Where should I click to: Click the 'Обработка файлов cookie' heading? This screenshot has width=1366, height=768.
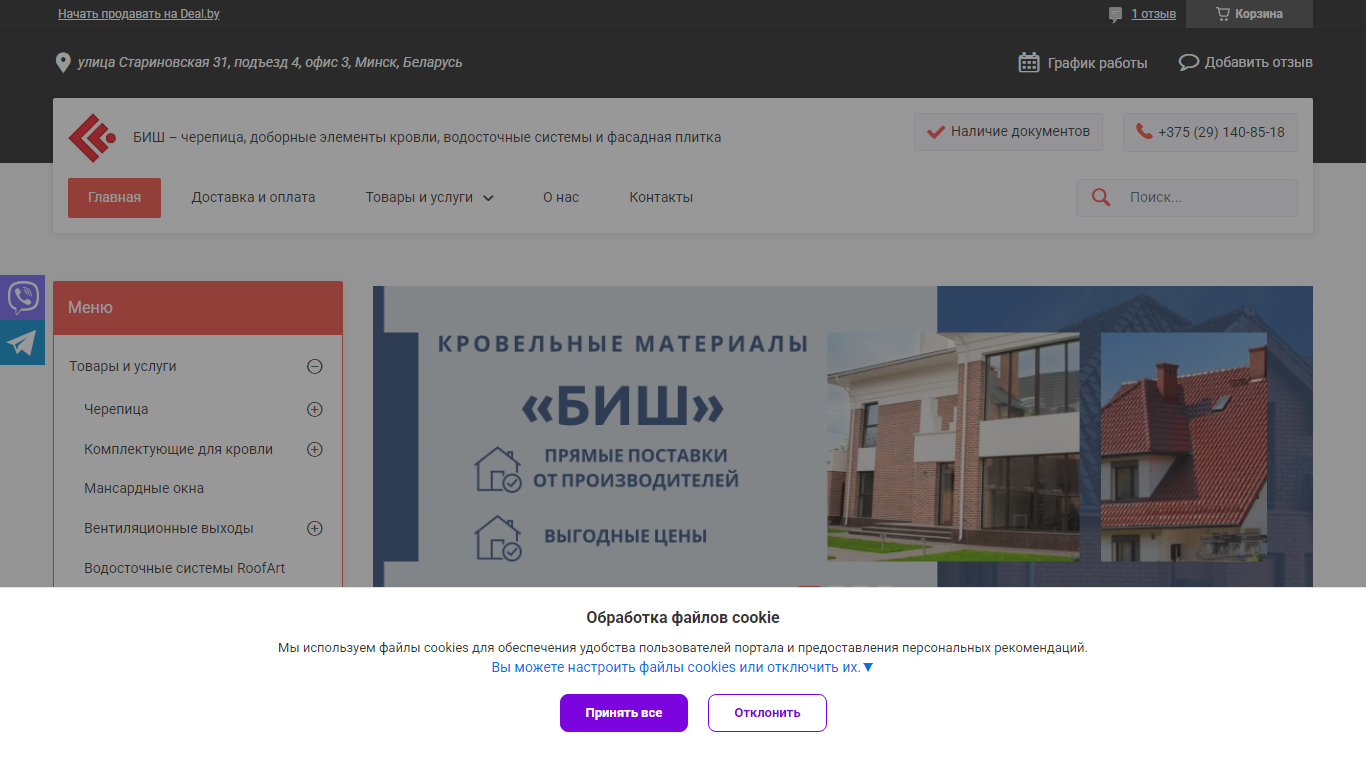click(683, 617)
